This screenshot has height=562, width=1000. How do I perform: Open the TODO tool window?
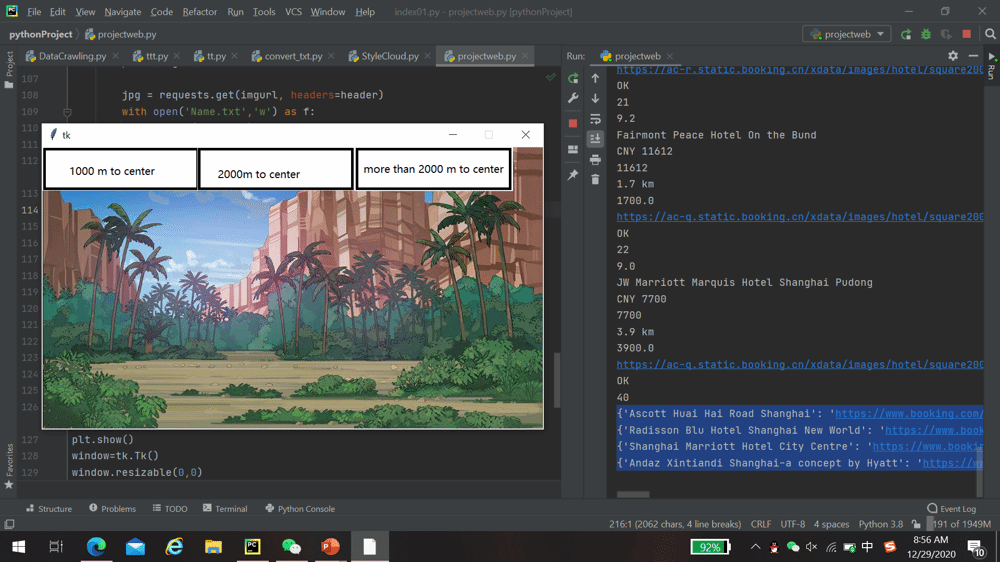[x=170, y=508]
